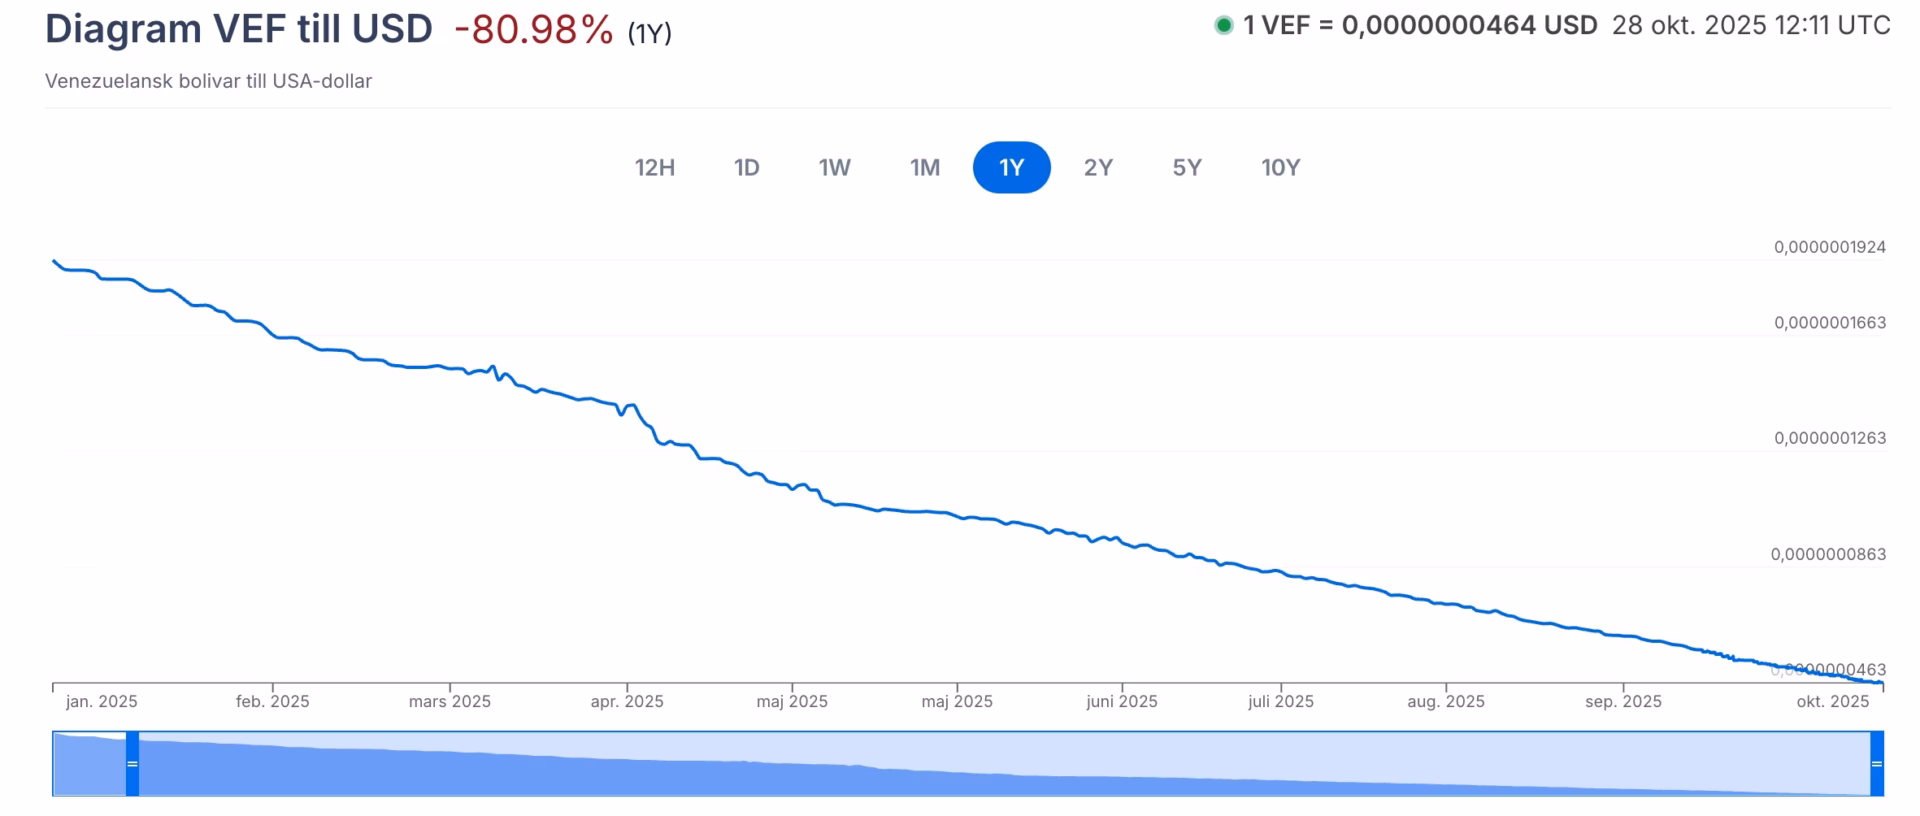This screenshot has height=816, width=1920.
Task: Click the apr. 2025 axis label
Action: pyautogui.click(x=627, y=702)
